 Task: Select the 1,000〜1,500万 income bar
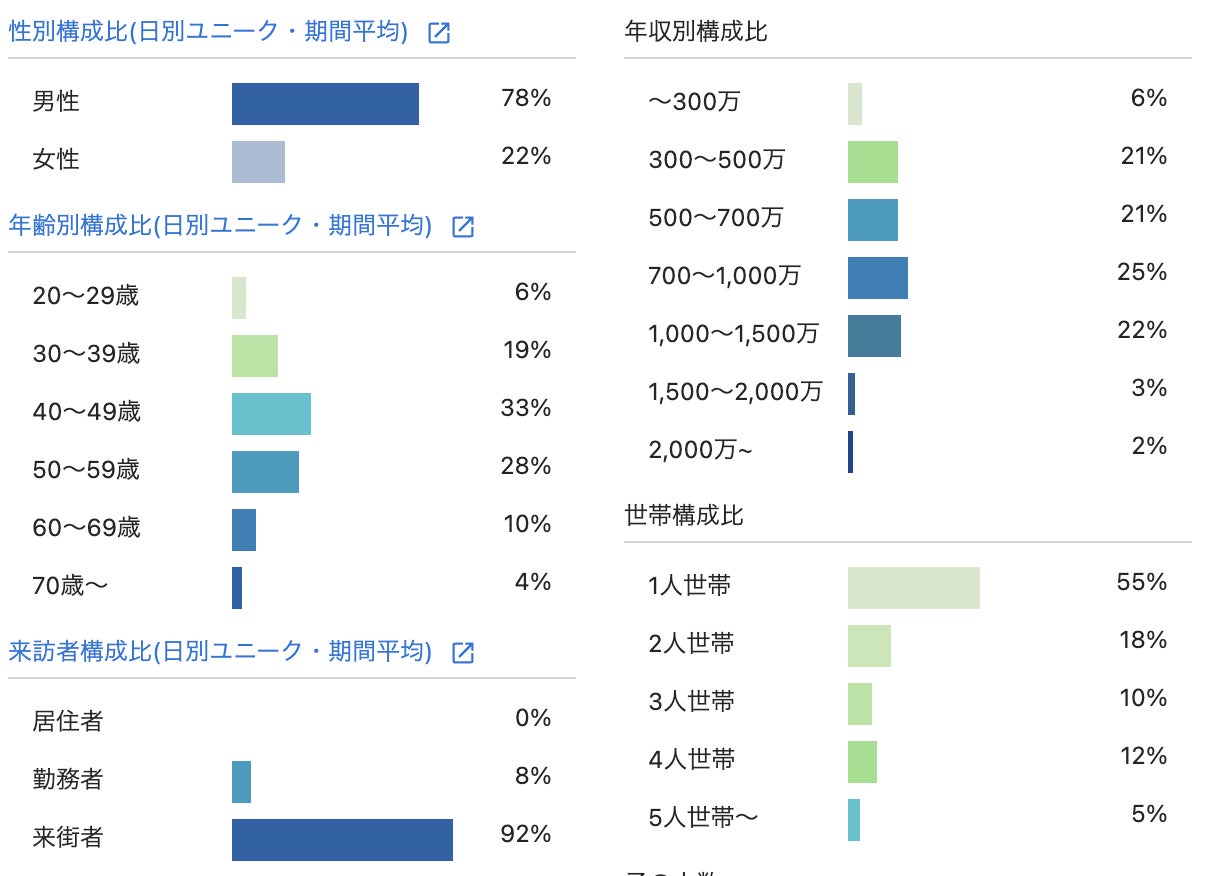coord(874,336)
